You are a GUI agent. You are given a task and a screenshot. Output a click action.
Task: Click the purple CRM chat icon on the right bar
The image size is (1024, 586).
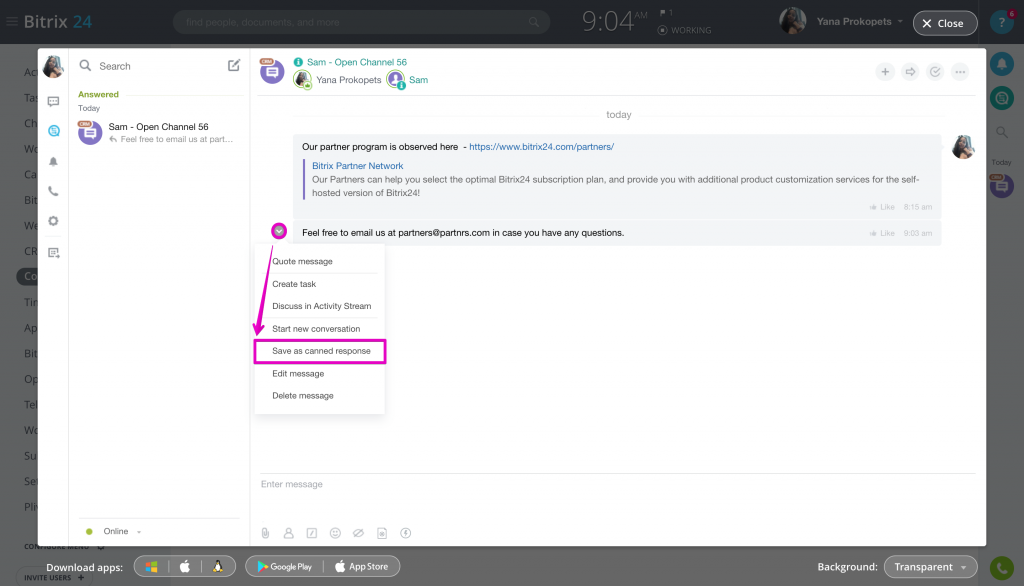1002,185
